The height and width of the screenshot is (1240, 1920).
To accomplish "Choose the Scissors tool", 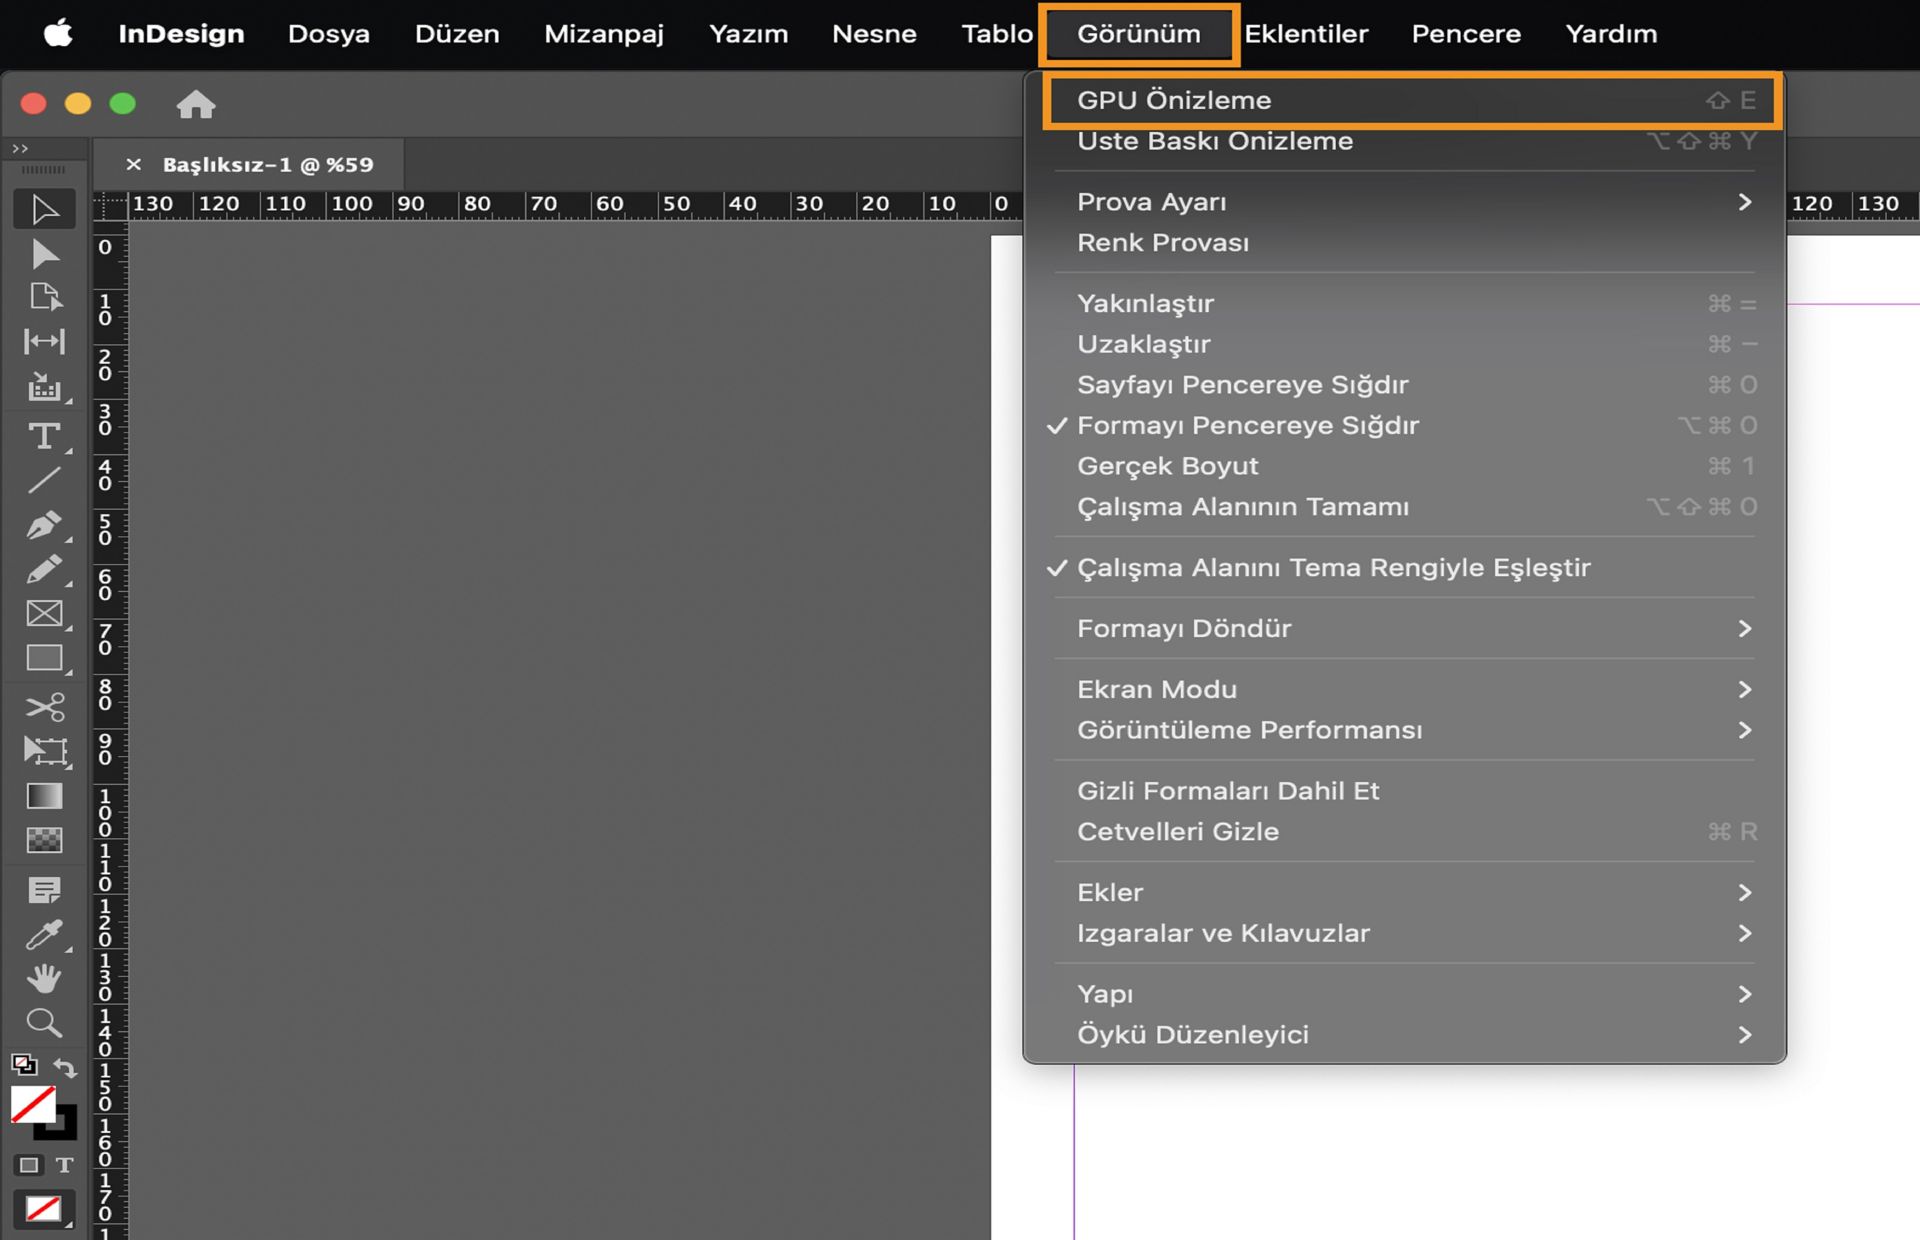I will 44,706.
